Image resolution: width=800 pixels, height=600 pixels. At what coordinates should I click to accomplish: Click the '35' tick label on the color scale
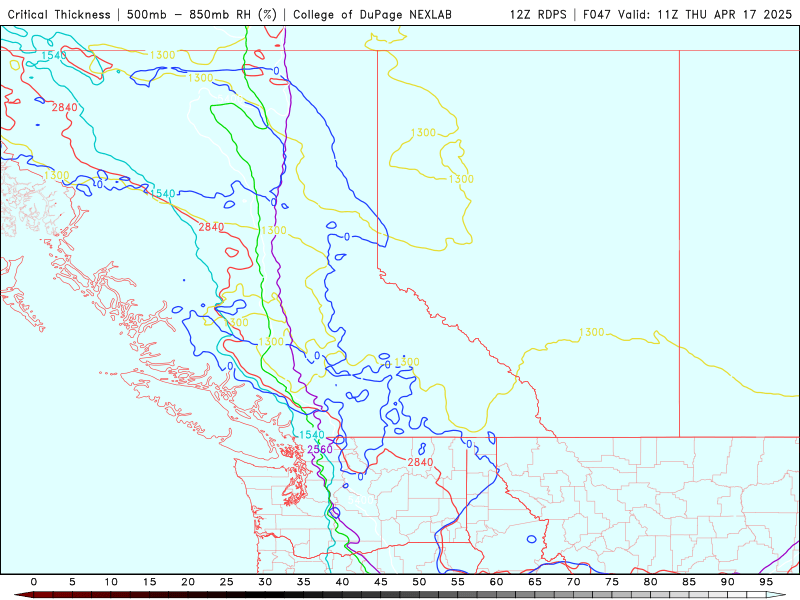coord(304,582)
